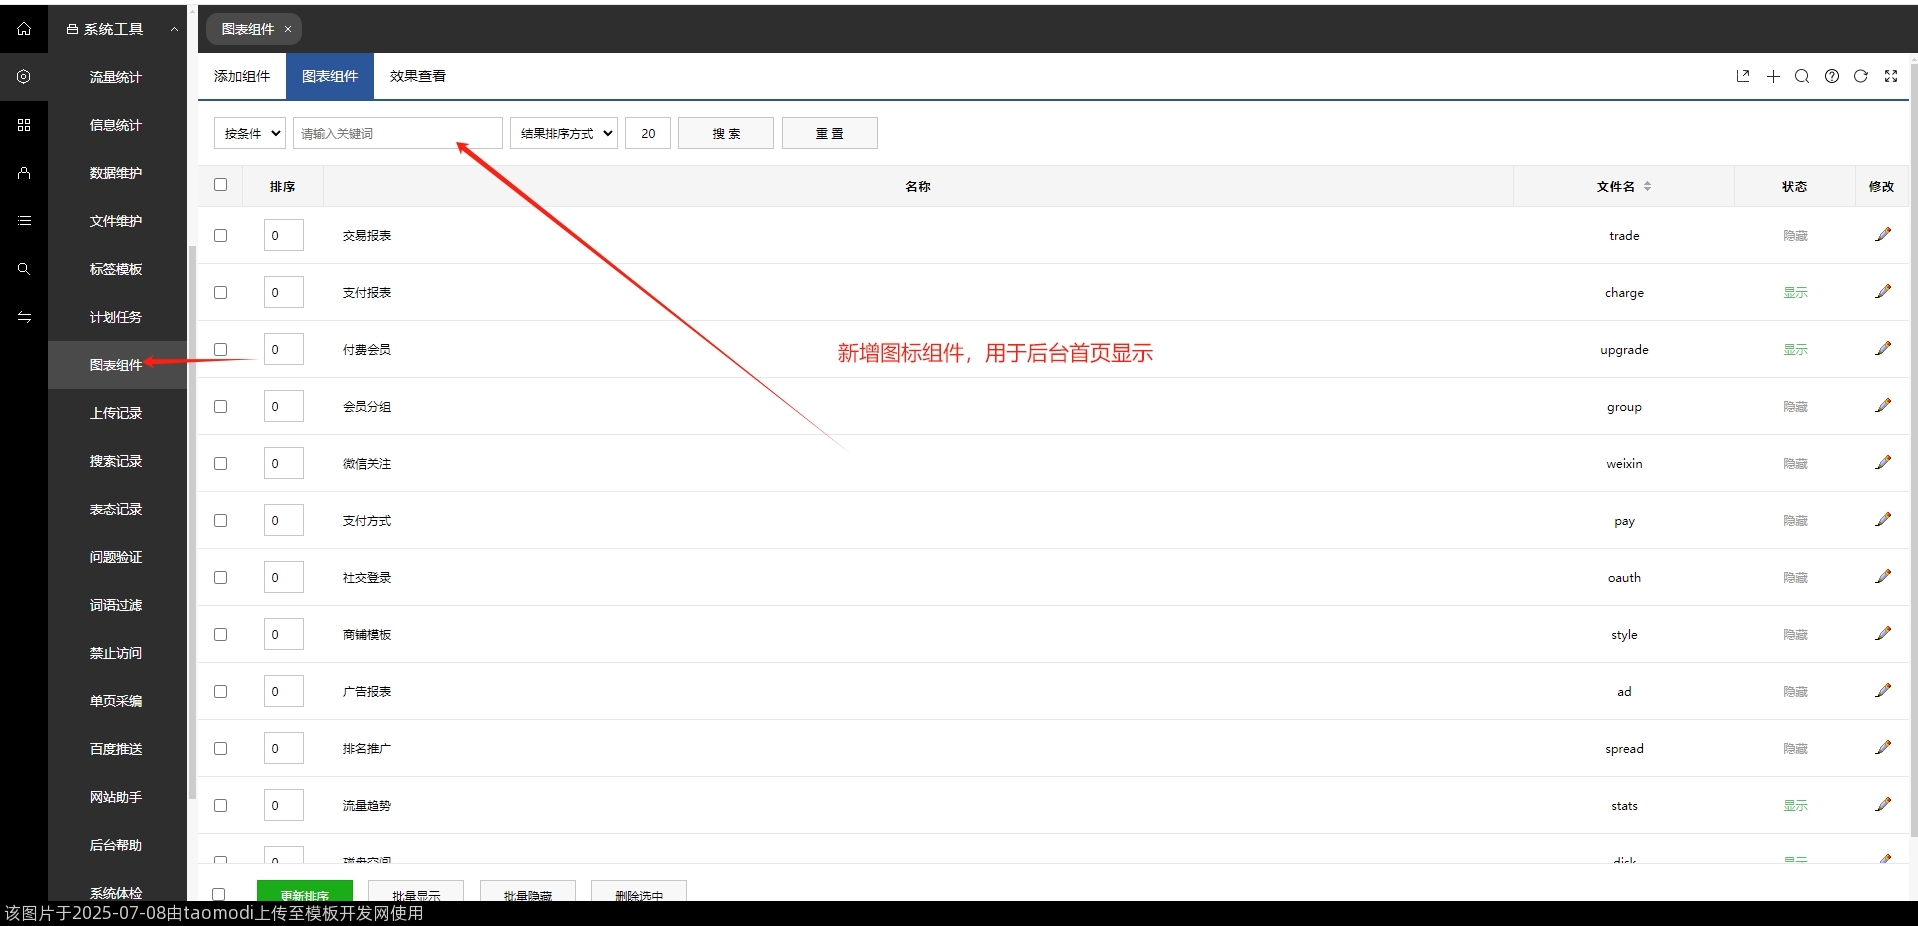Image resolution: width=1918 pixels, height=926 pixels.
Task: Select the apps grid icon in the sidebar
Action: [x=23, y=125]
